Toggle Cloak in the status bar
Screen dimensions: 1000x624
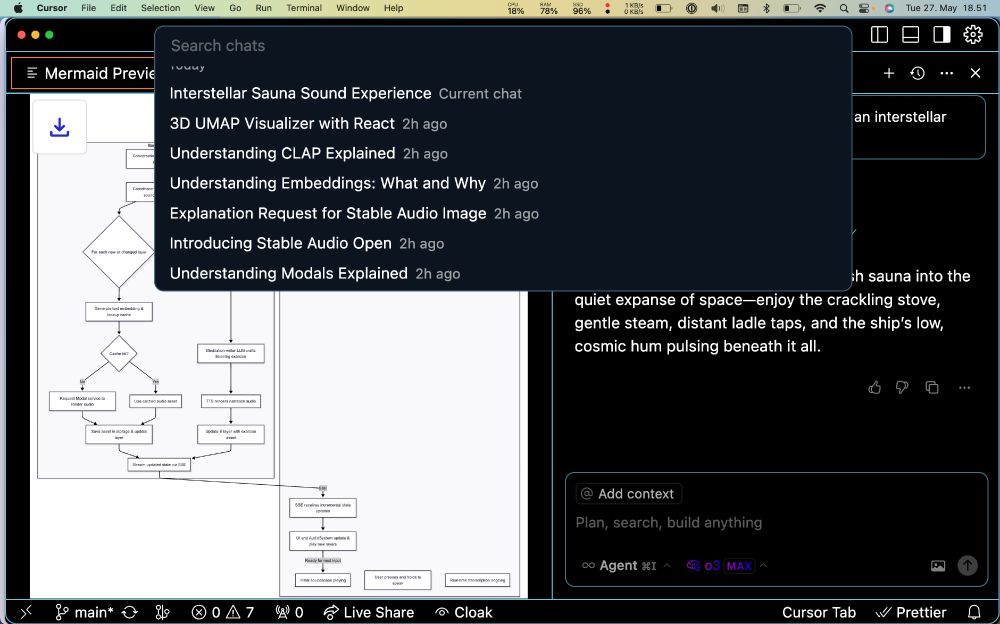pos(464,613)
